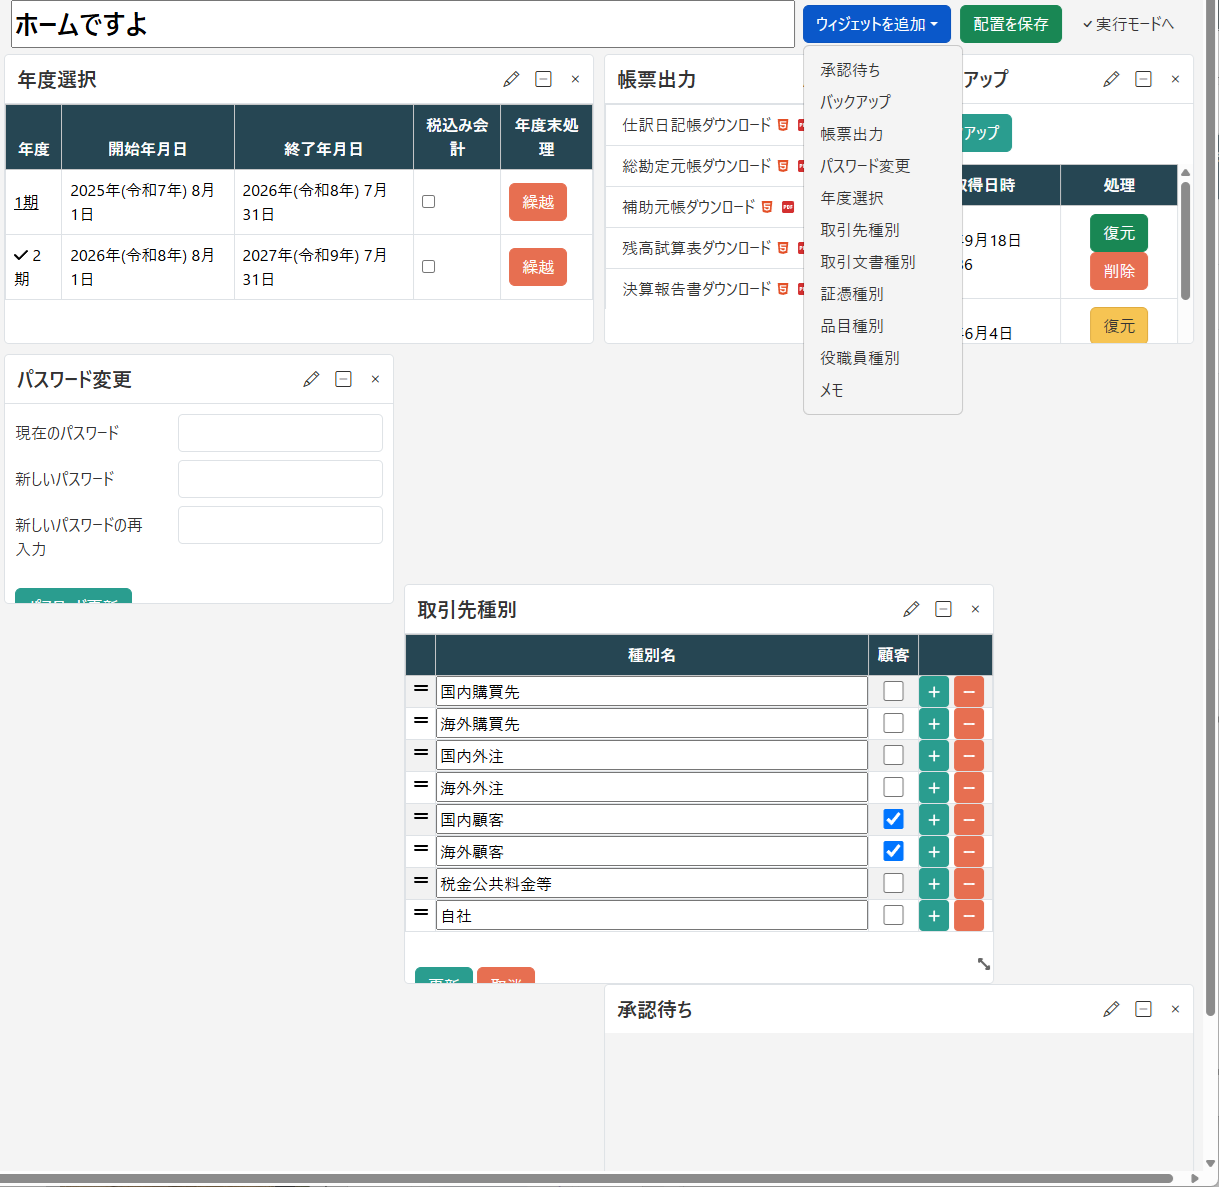Viewport: 1219px width, 1187px height.
Task: Click the pencil edit icon on the 取引先種別 widget
Action: 911,608
